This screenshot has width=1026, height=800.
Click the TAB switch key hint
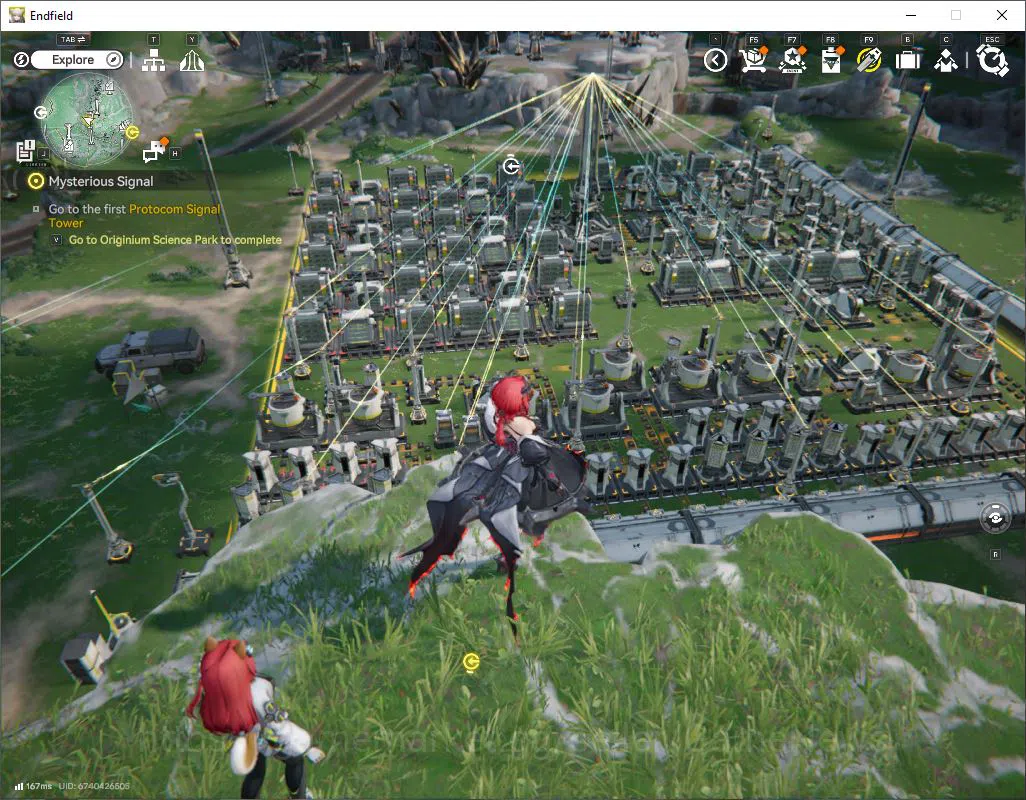click(x=73, y=39)
